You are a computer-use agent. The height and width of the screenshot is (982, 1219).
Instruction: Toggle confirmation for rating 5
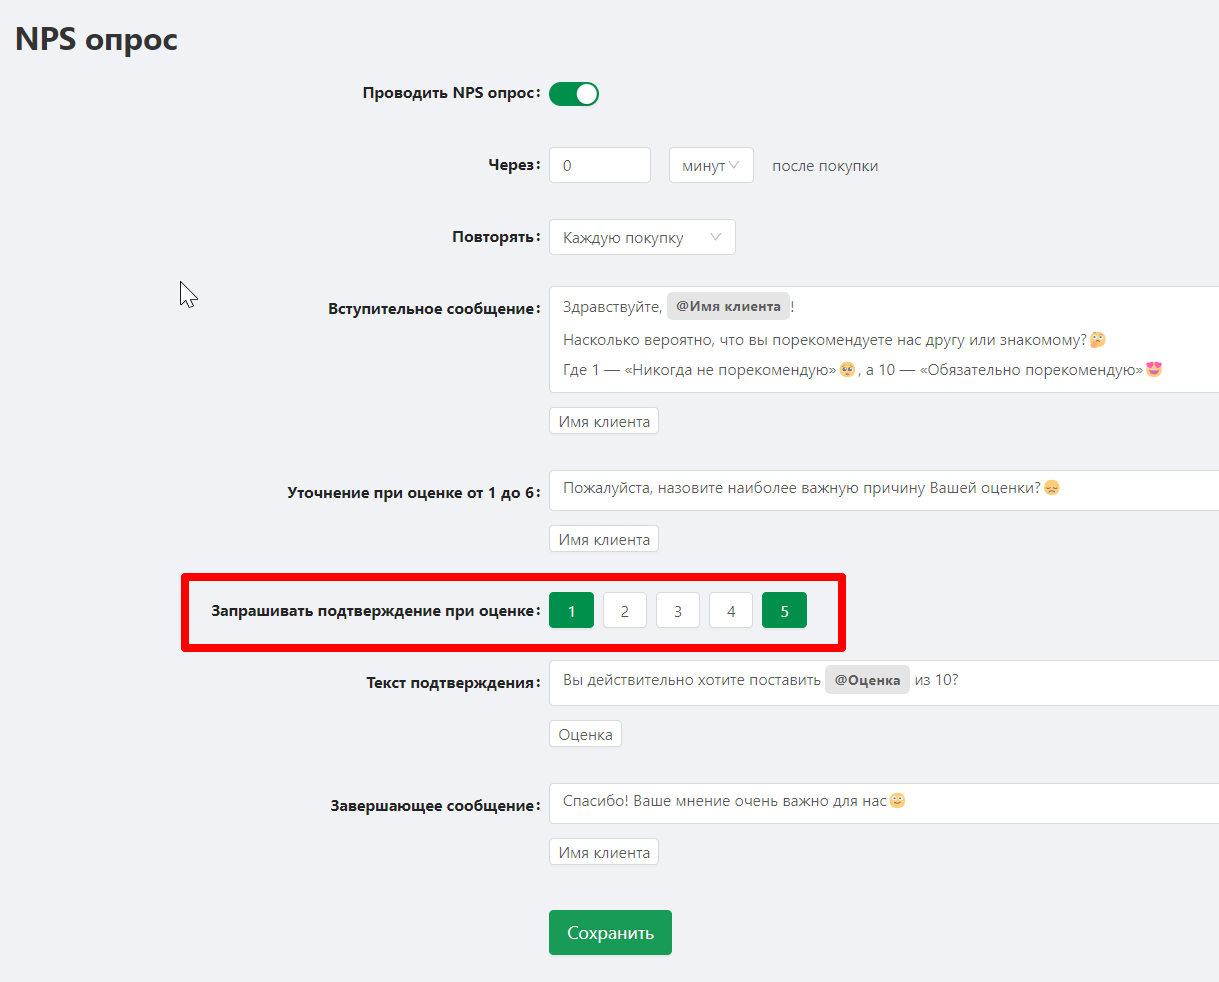(x=784, y=611)
